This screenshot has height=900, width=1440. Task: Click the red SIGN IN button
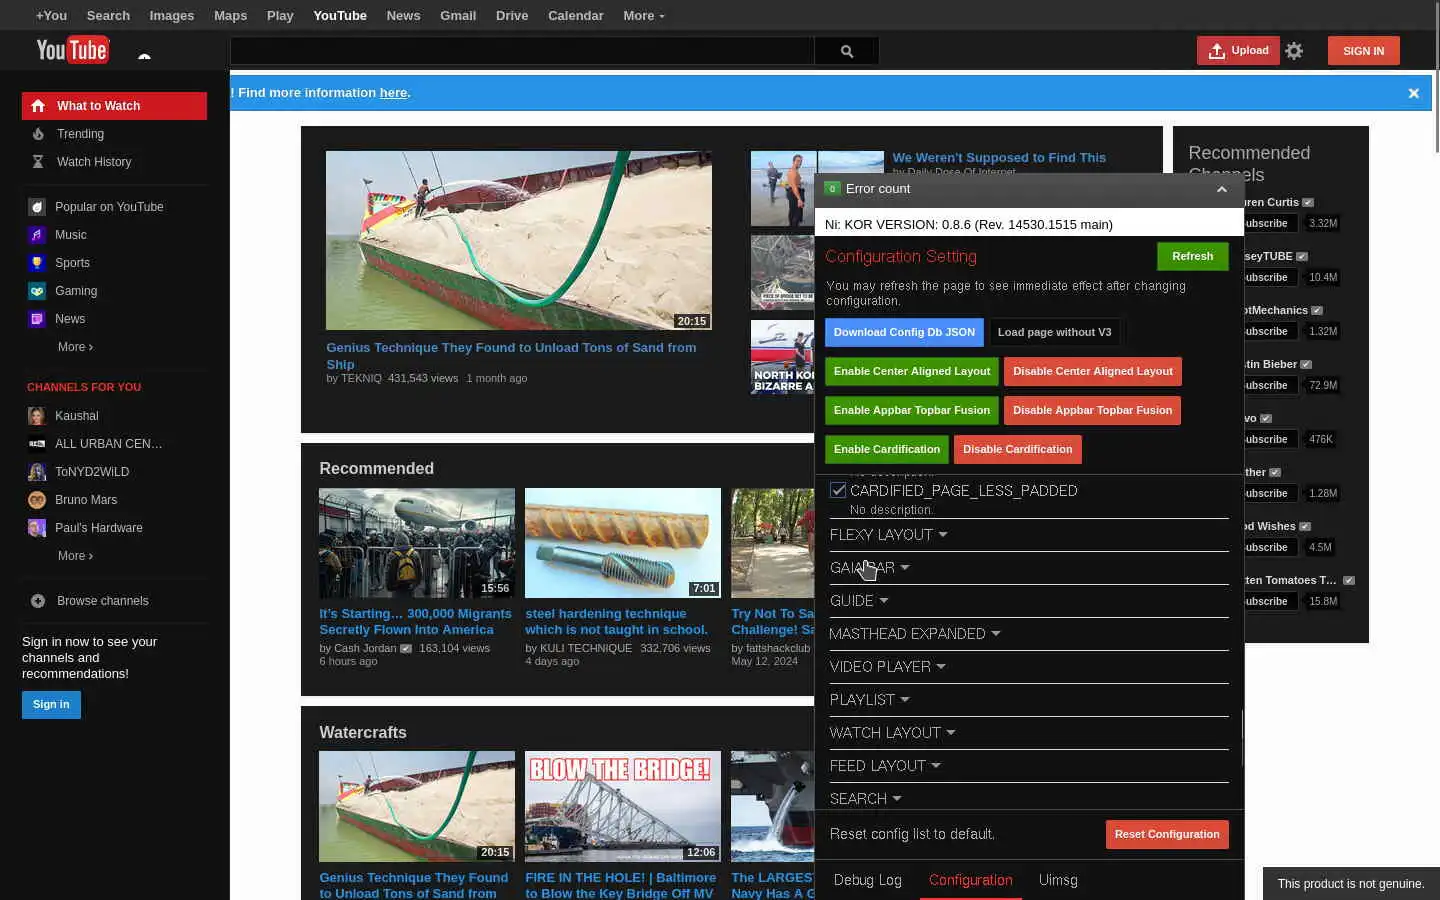(x=1364, y=51)
